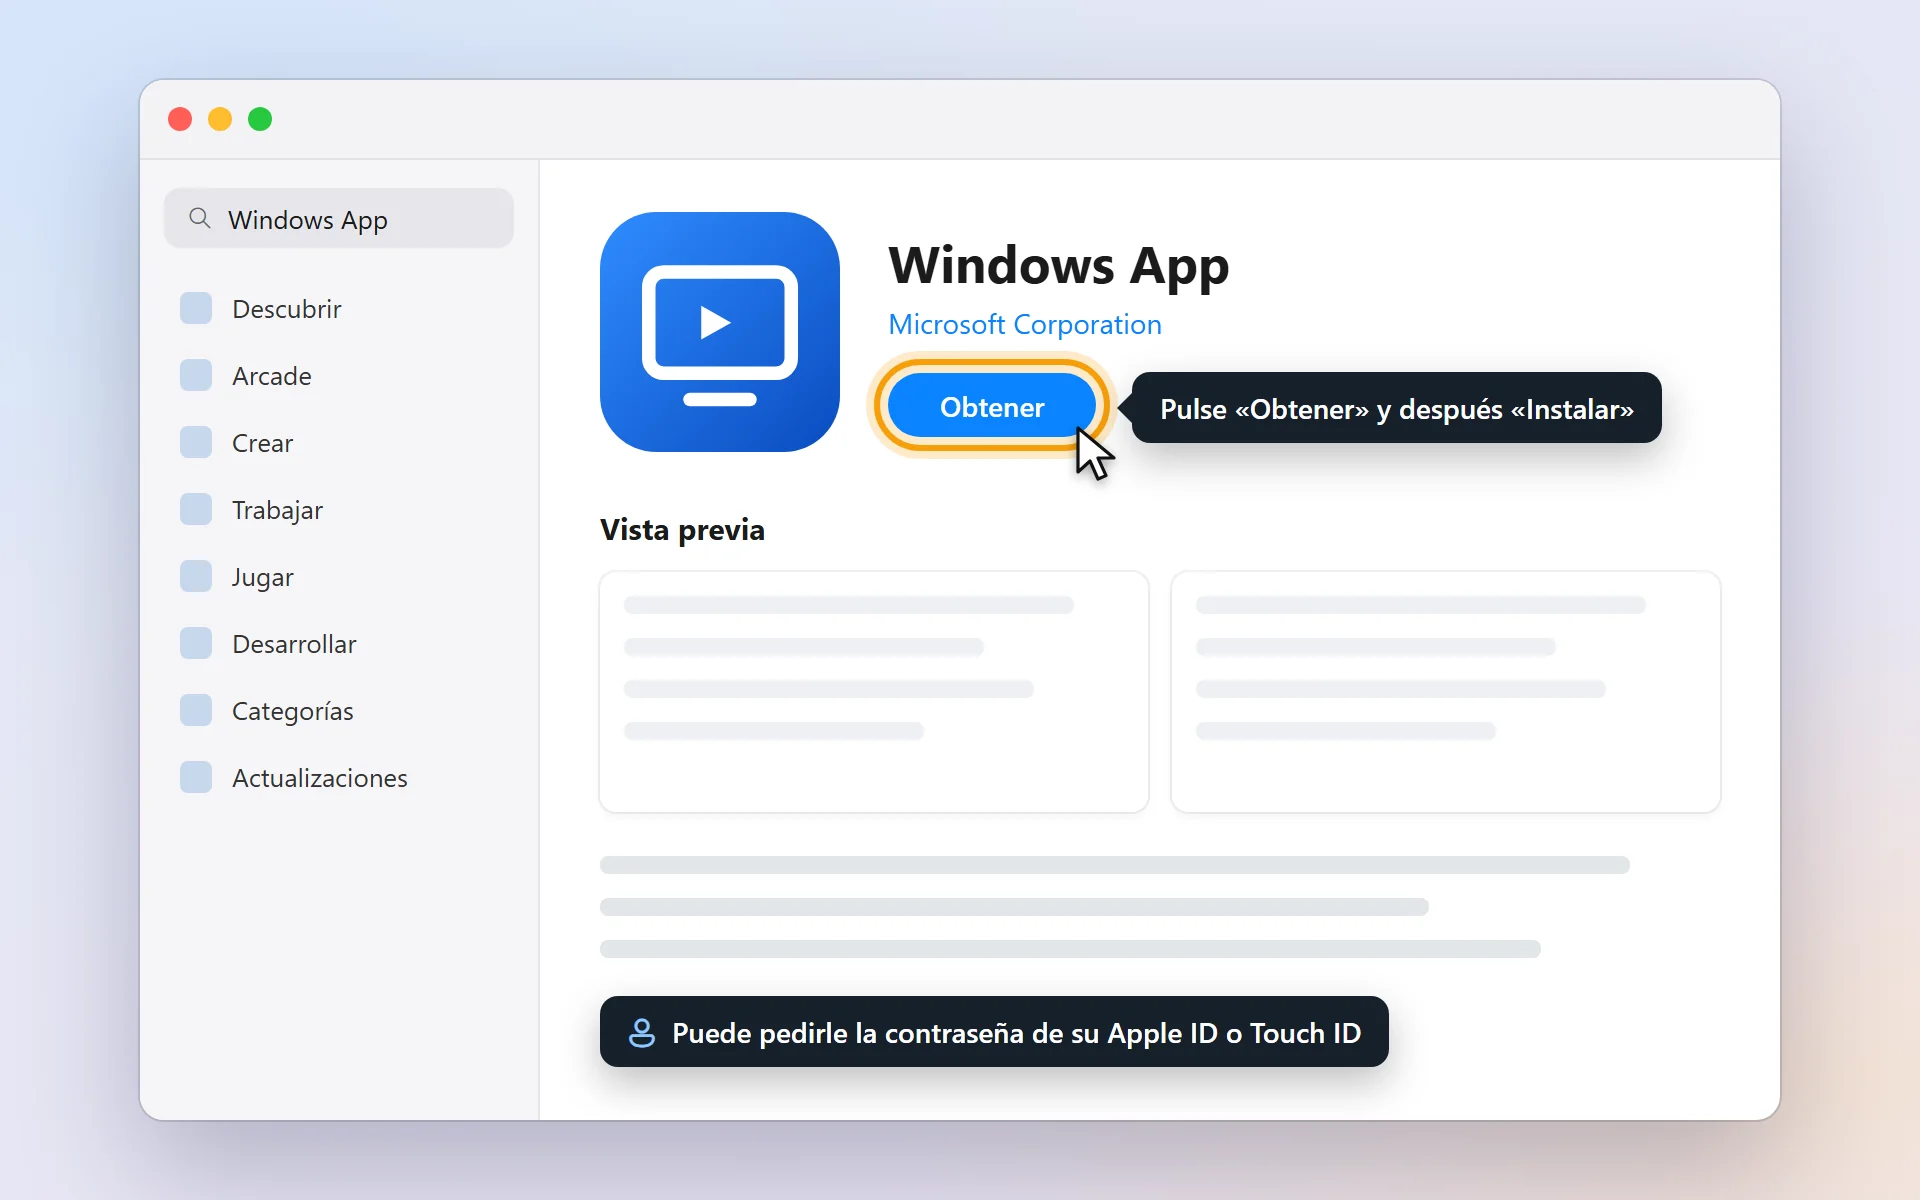Click the icon next to Descubrir
1920x1200 pixels.
196,308
